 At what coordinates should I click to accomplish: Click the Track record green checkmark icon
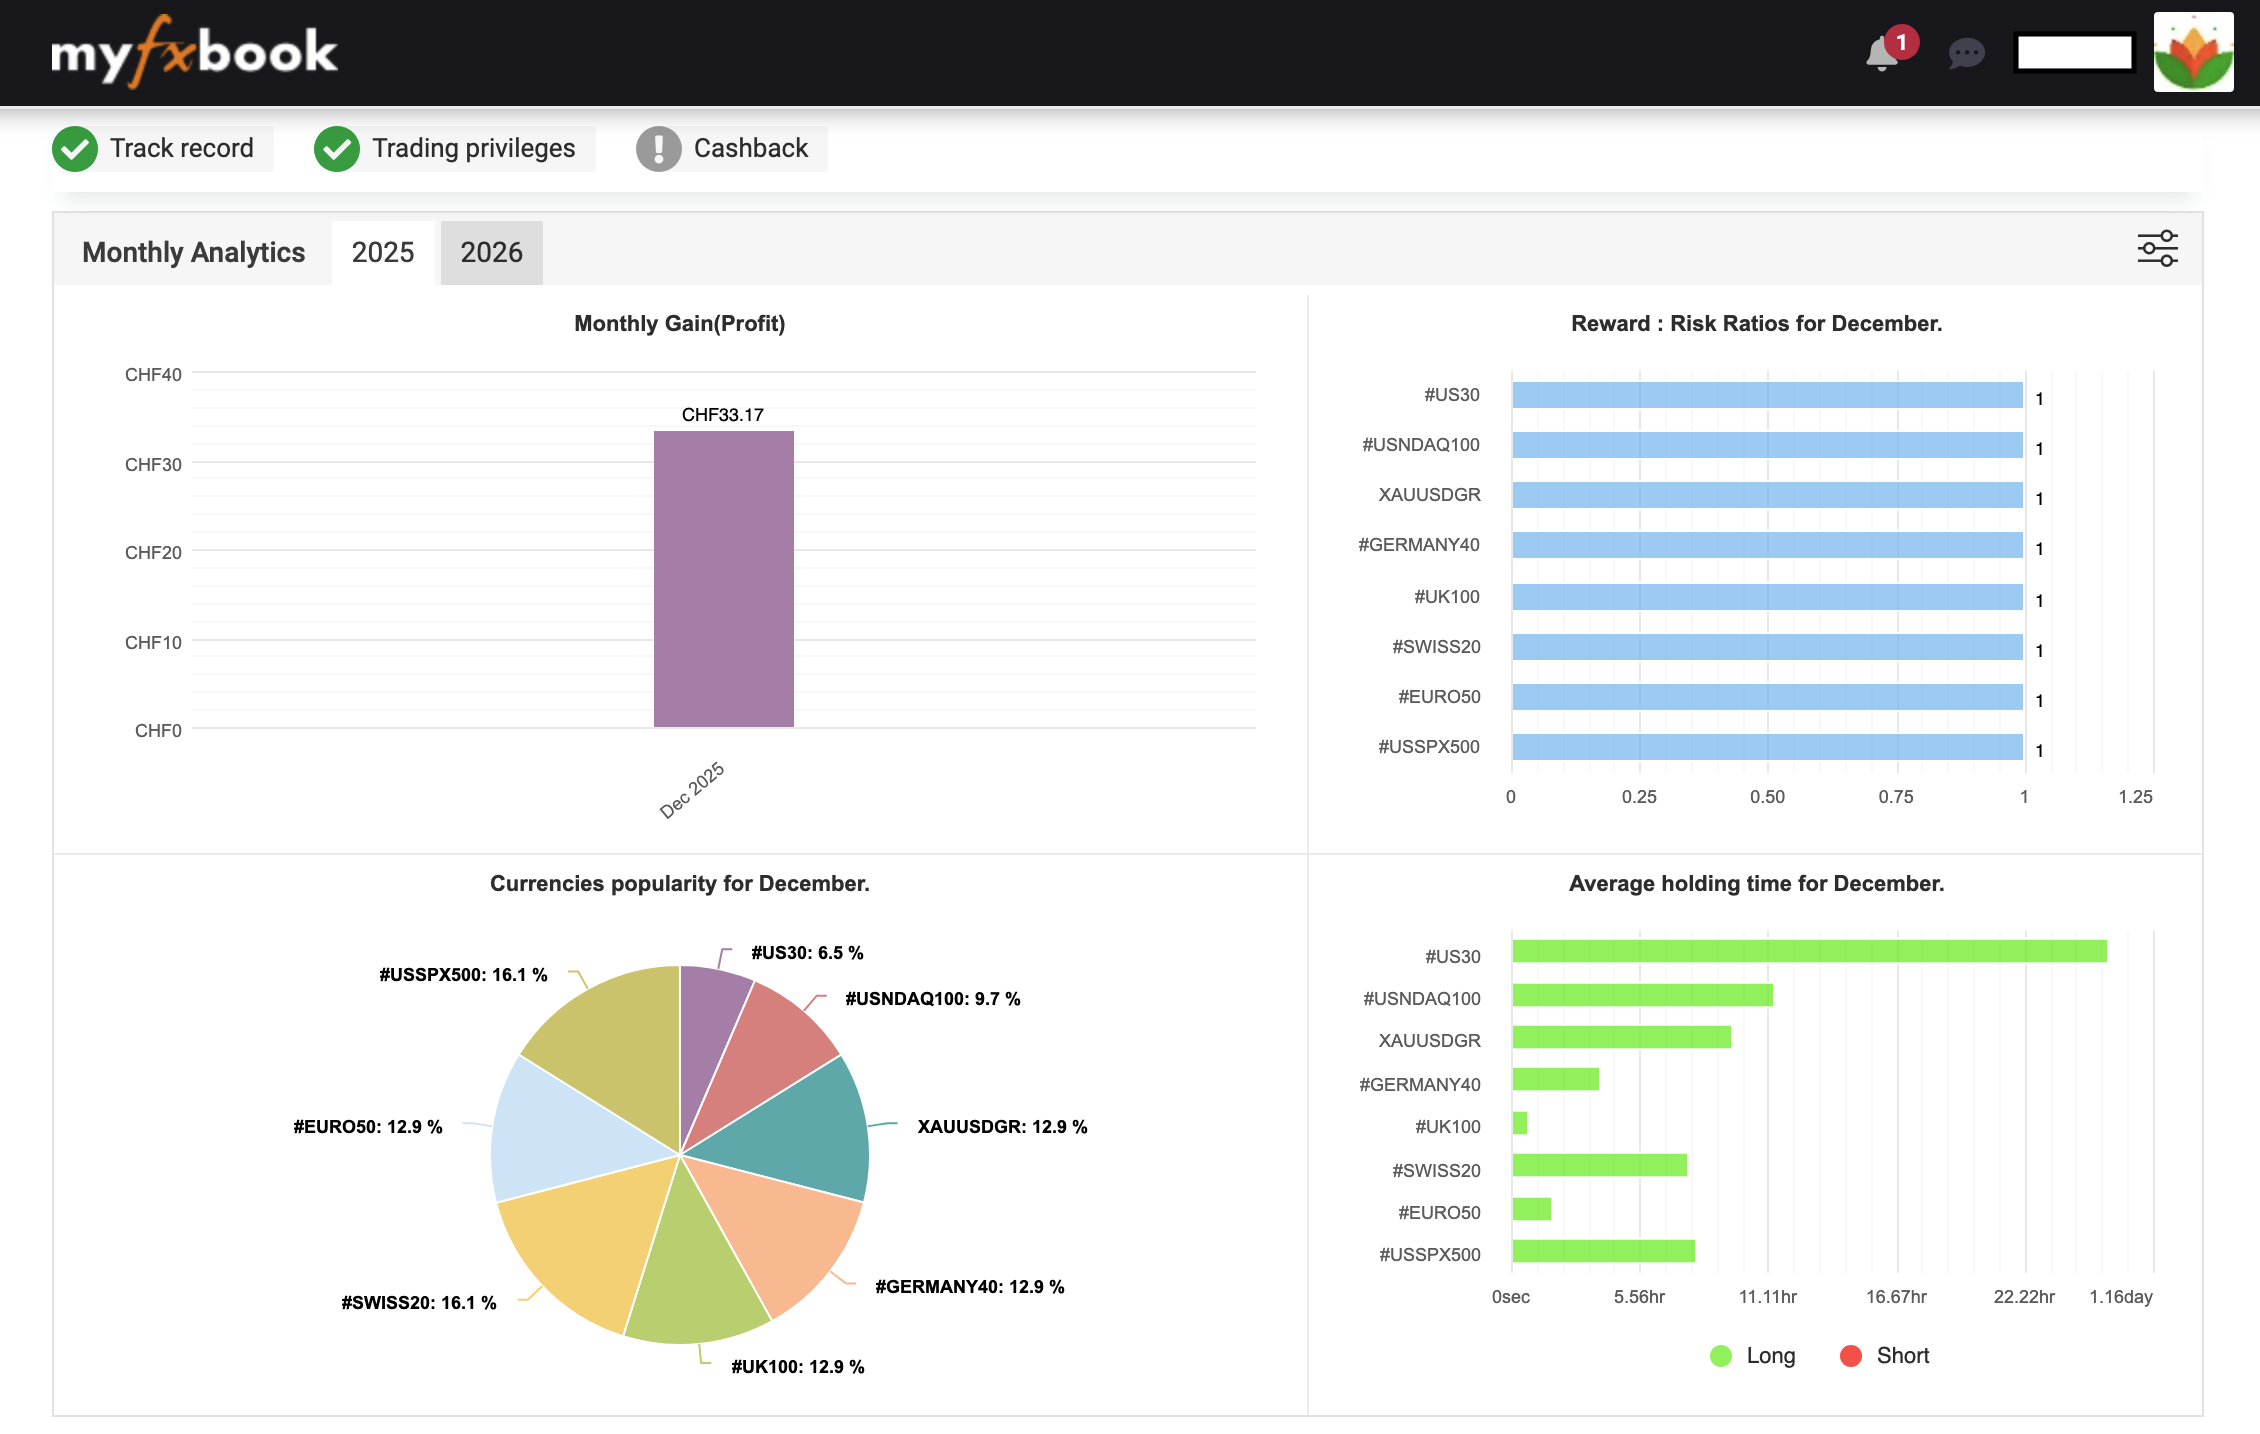pyautogui.click(x=75, y=149)
